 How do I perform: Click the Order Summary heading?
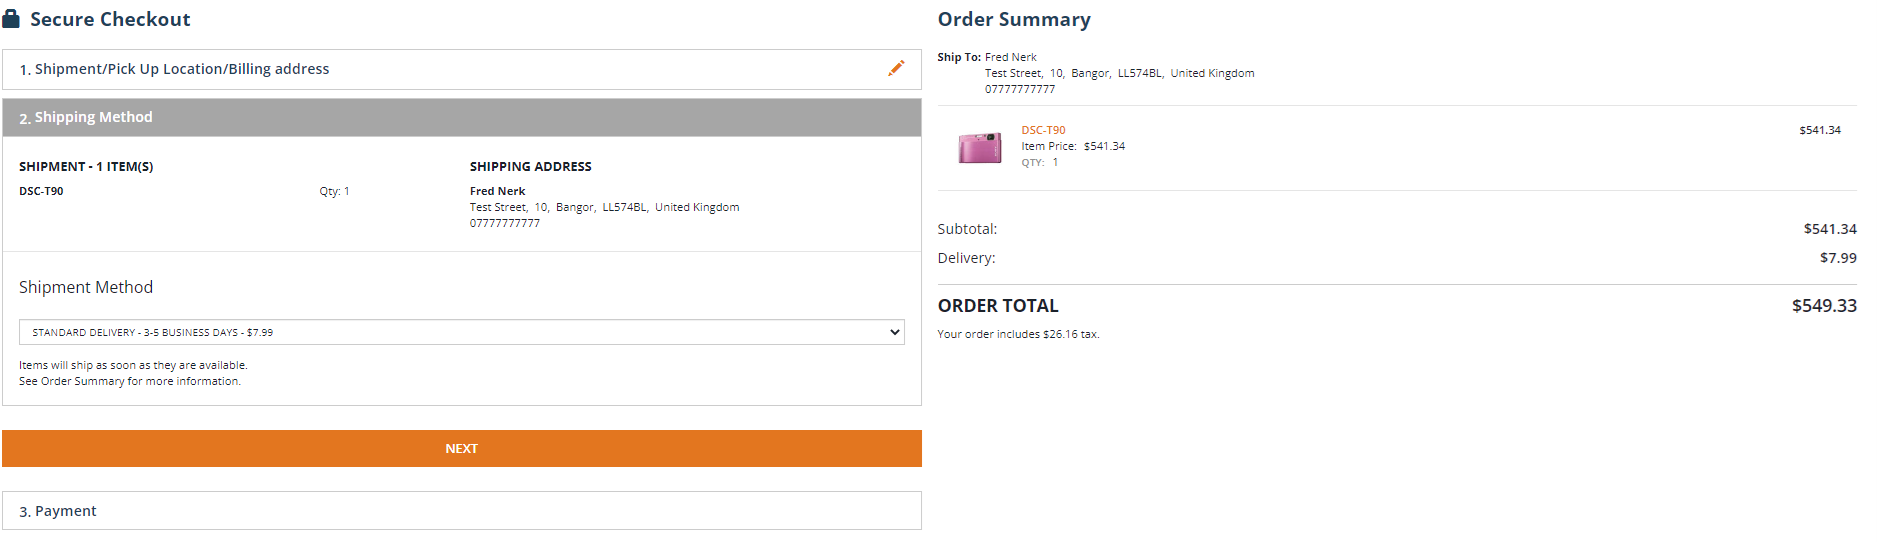click(x=1014, y=19)
